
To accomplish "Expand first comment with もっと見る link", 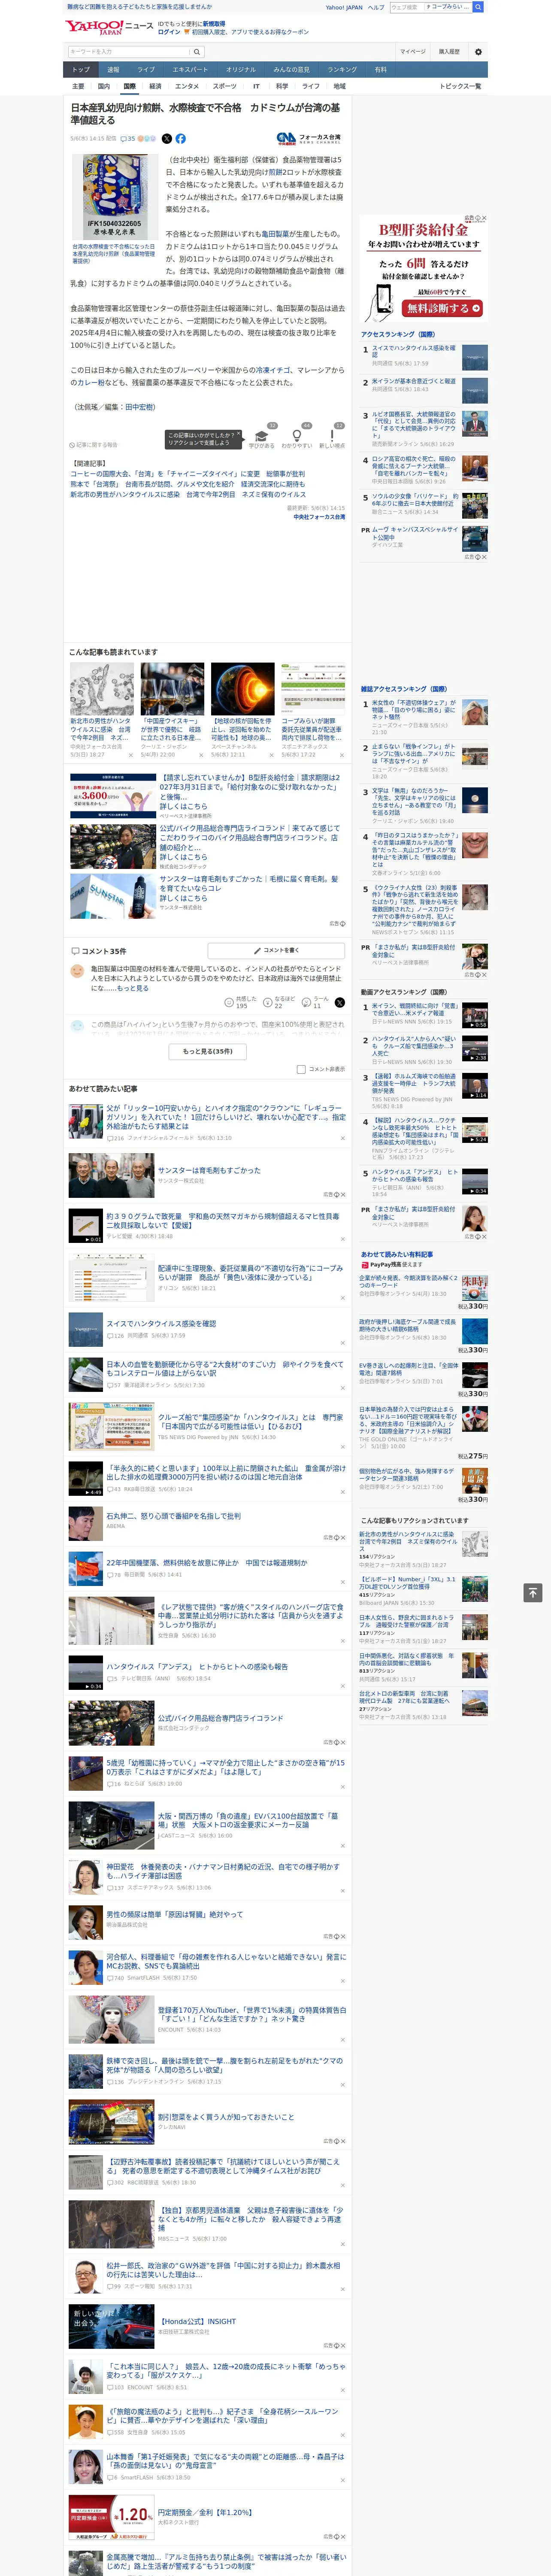I will pyautogui.click(x=133, y=988).
